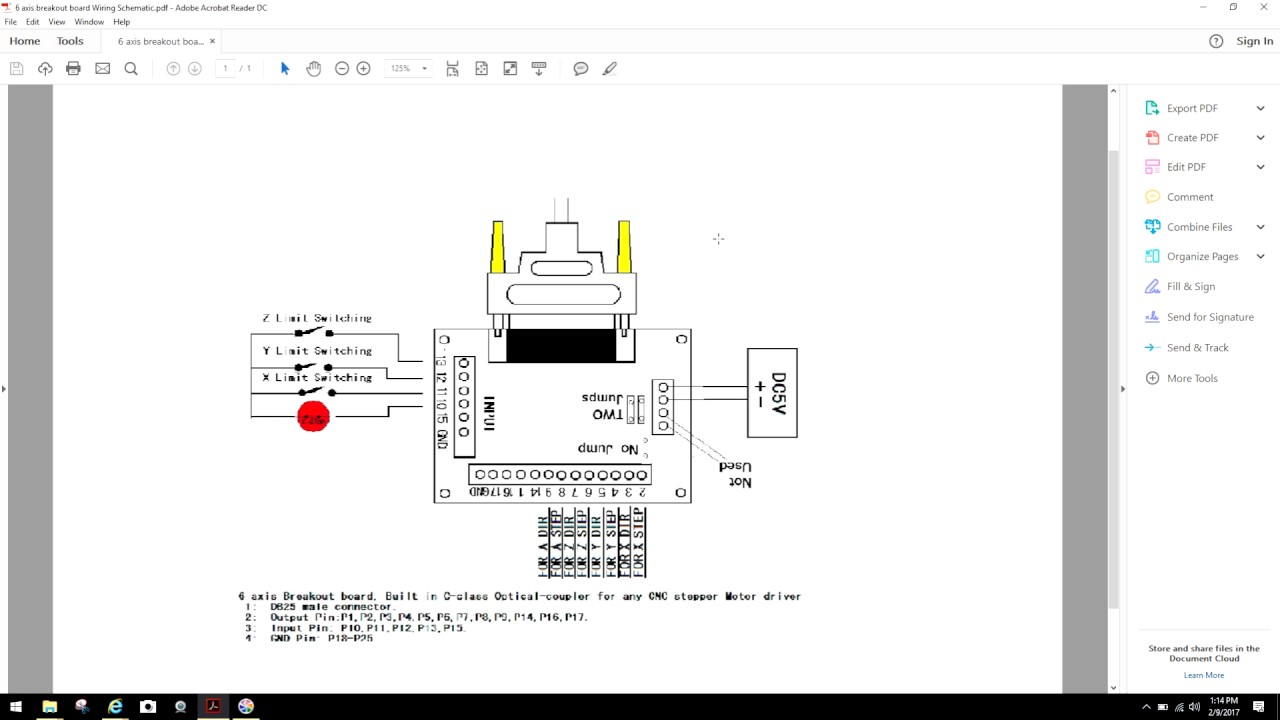Open File Explorer from the taskbar

pos(49,706)
